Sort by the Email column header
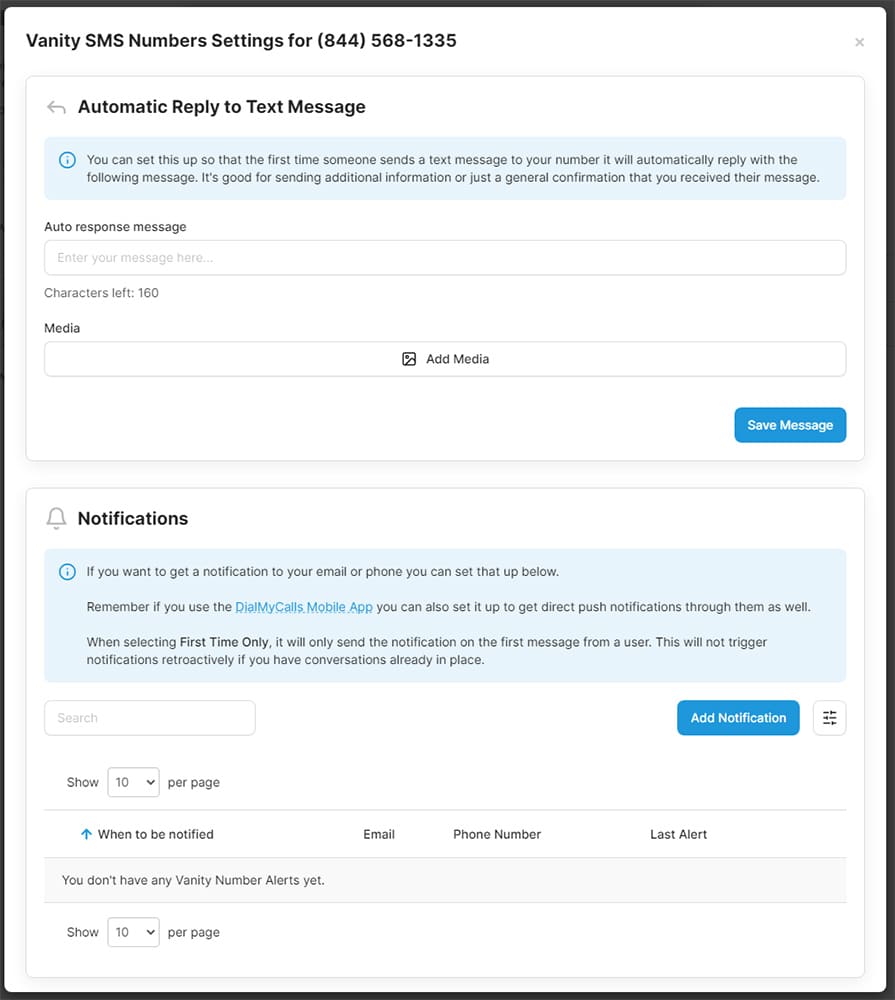 pyautogui.click(x=379, y=834)
